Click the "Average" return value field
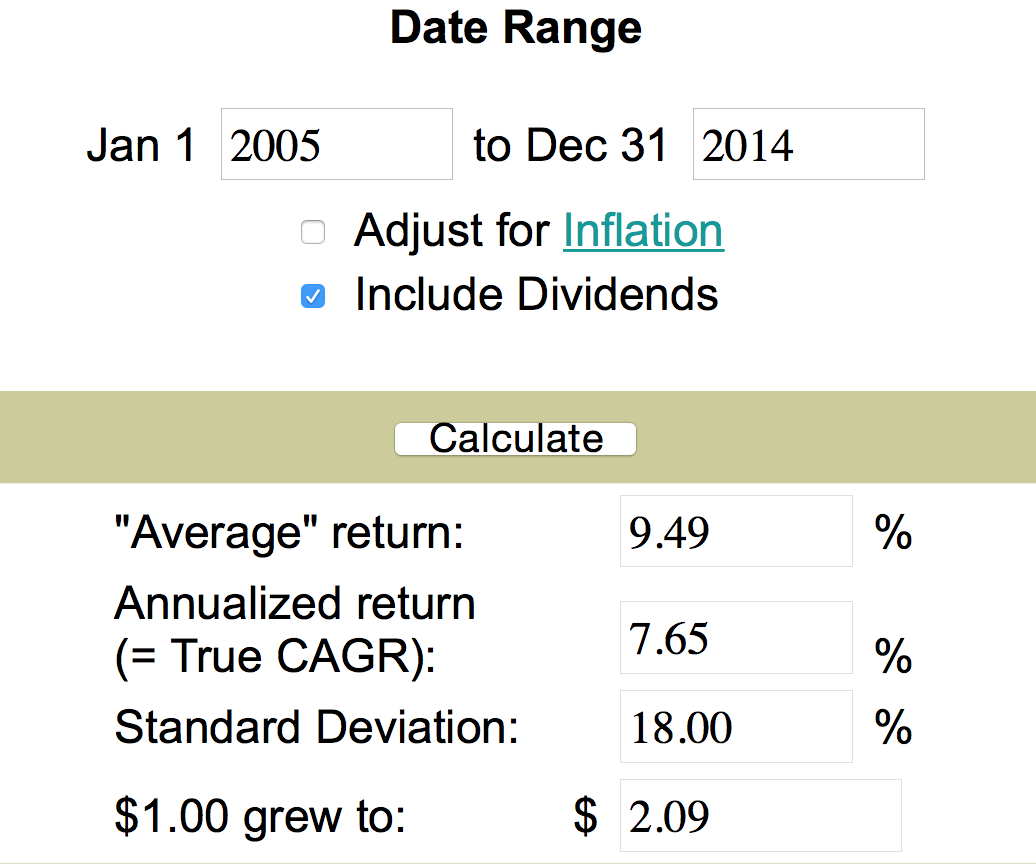The height and width of the screenshot is (864, 1036). pyautogui.click(x=735, y=531)
